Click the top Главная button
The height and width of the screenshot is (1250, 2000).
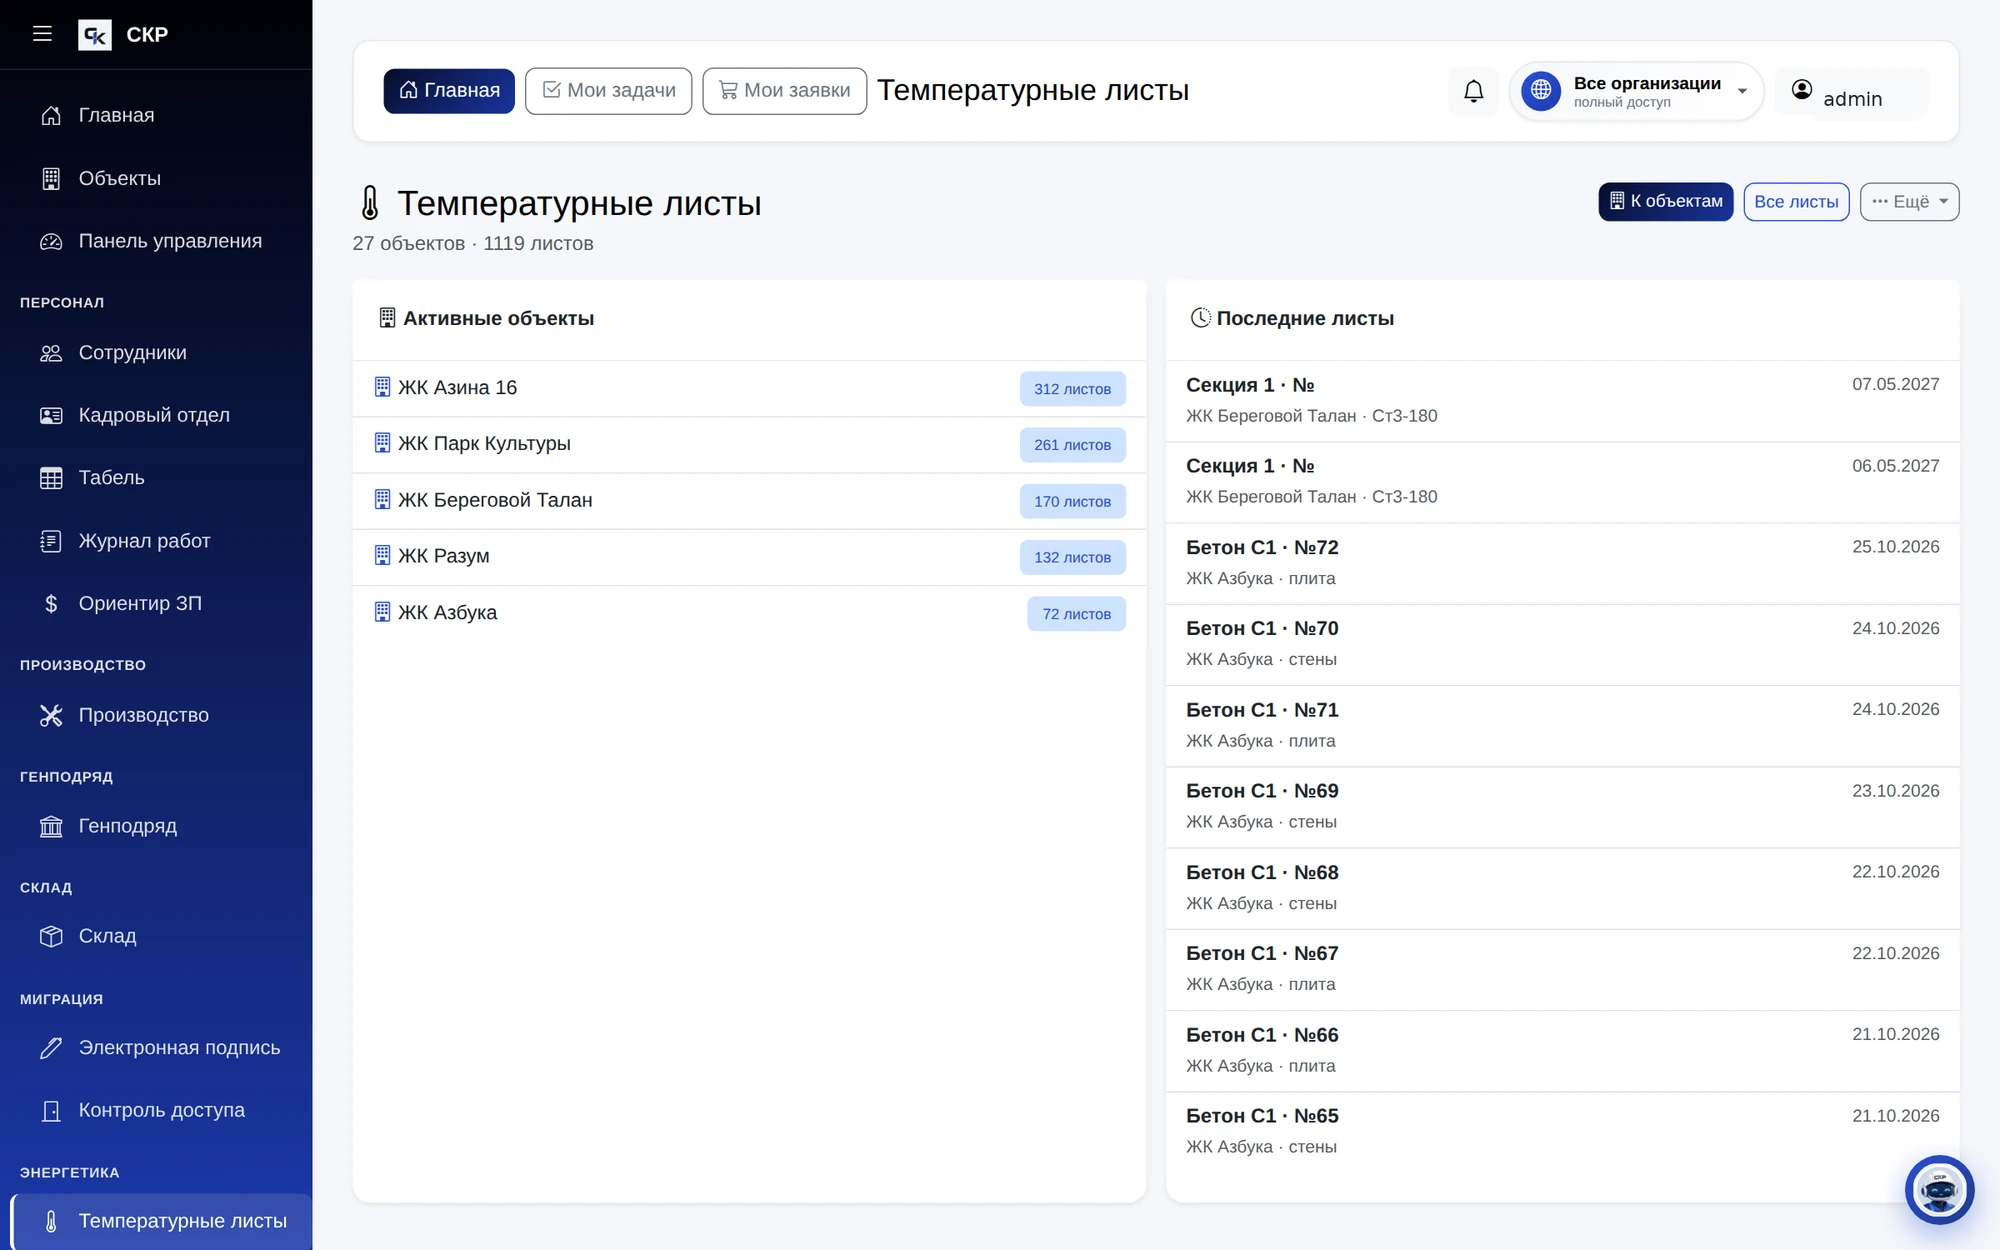pyautogui.click(x=449, y=91)
